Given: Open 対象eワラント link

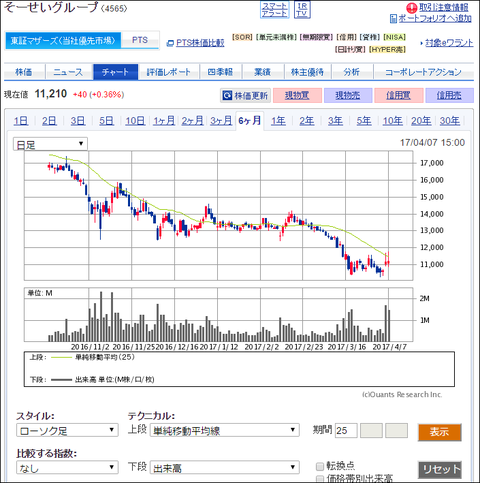Looking at the screenshot, I should tap(449, 43).
